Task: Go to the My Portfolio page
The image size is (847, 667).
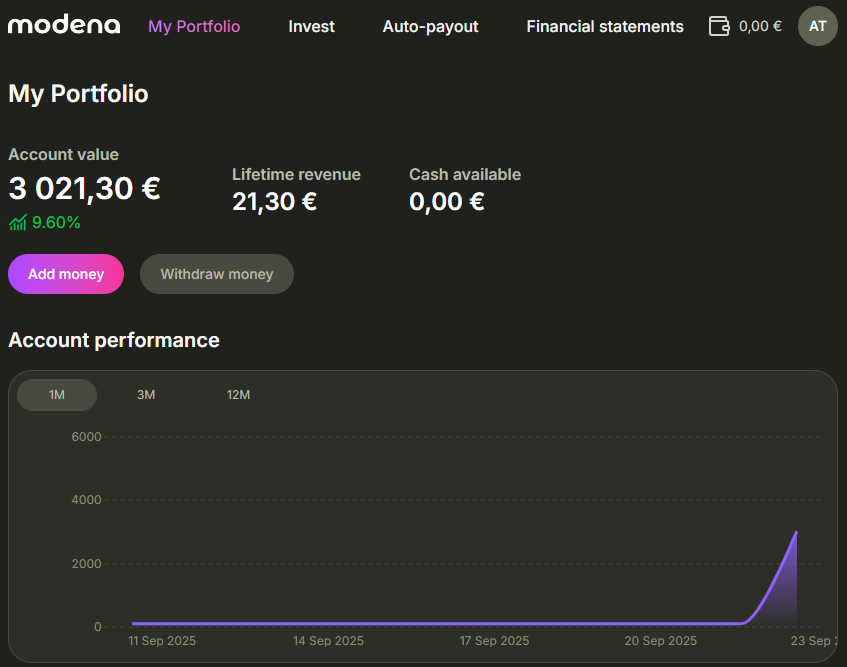Action: [x=194, y=27]
